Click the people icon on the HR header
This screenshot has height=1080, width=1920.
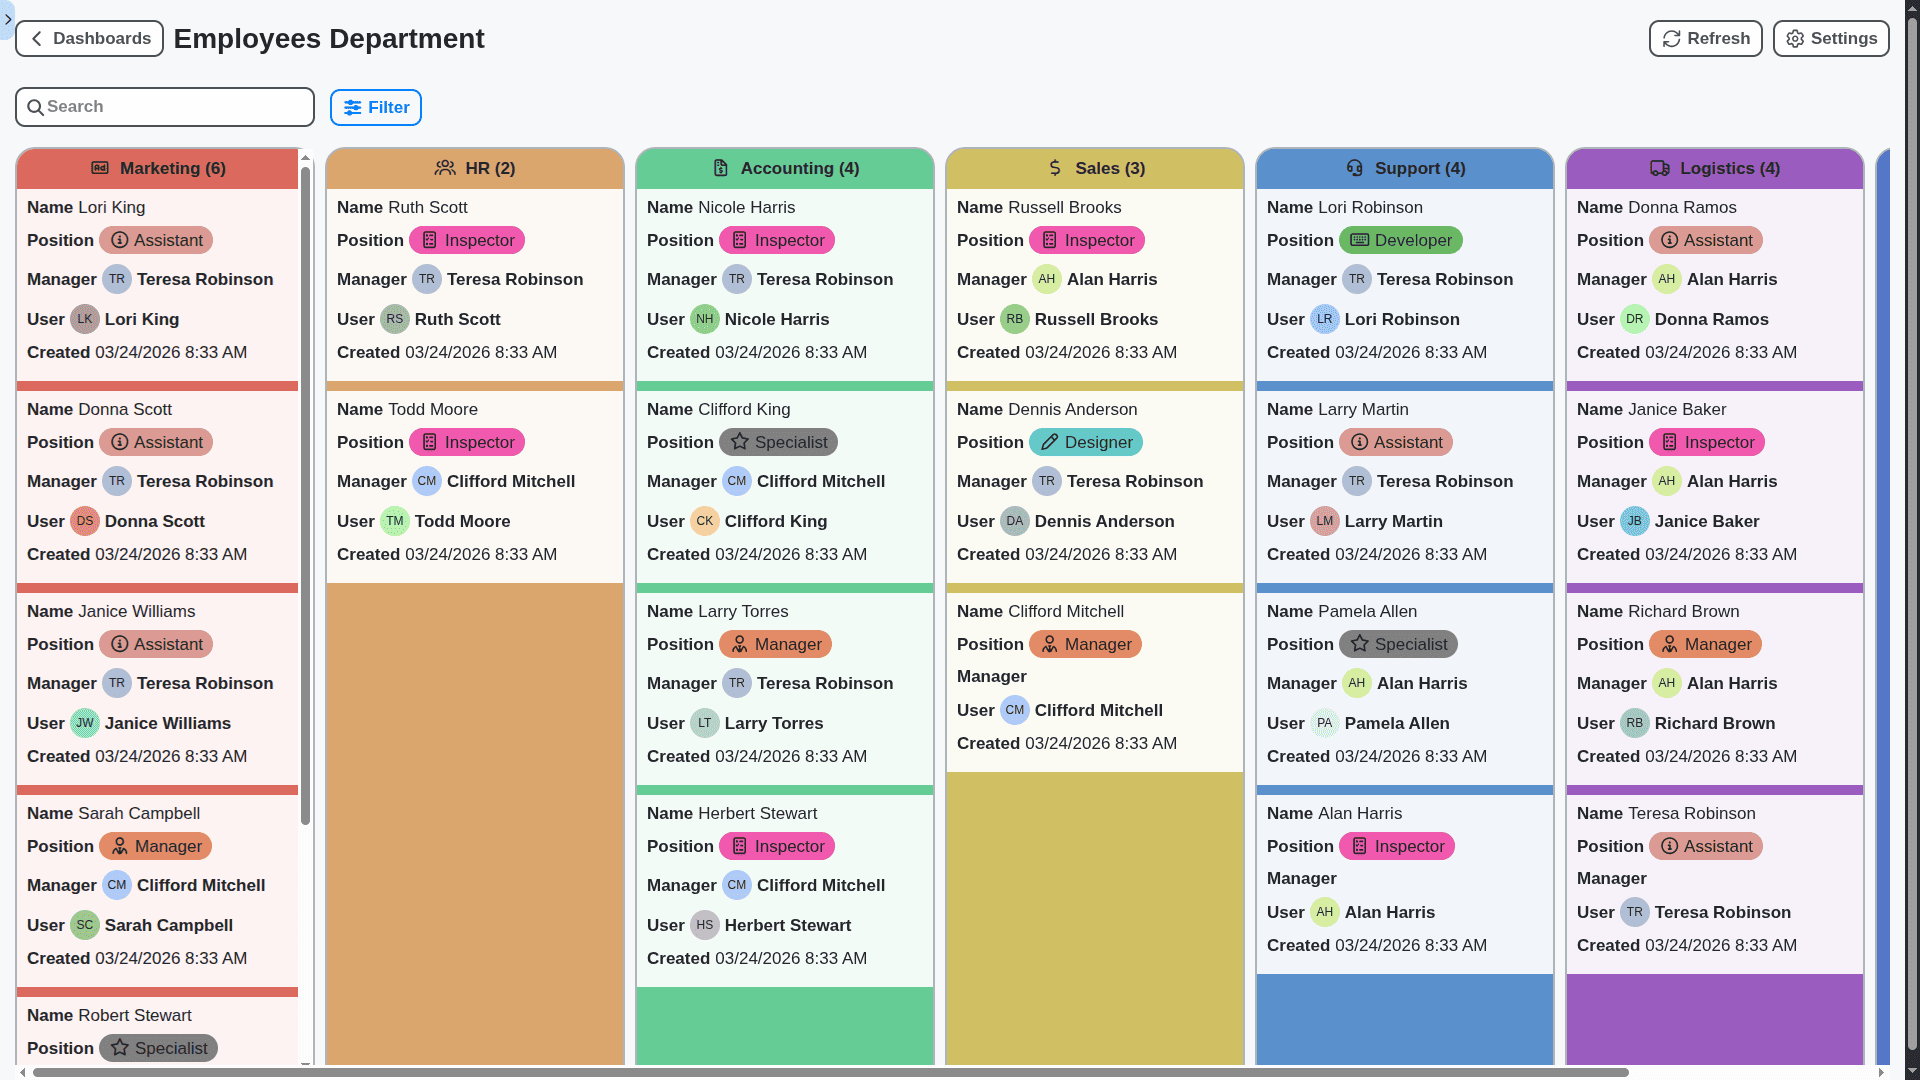pyautogui.click(x=445, y=168)
